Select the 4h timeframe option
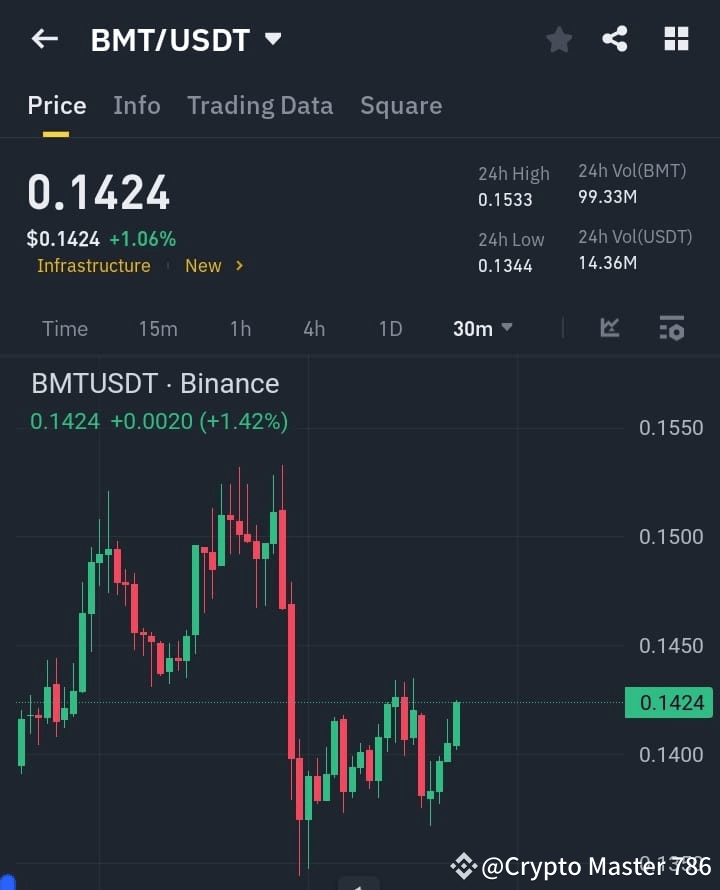The width and height of the screenshot is (720, 890). tap(313, 327)
